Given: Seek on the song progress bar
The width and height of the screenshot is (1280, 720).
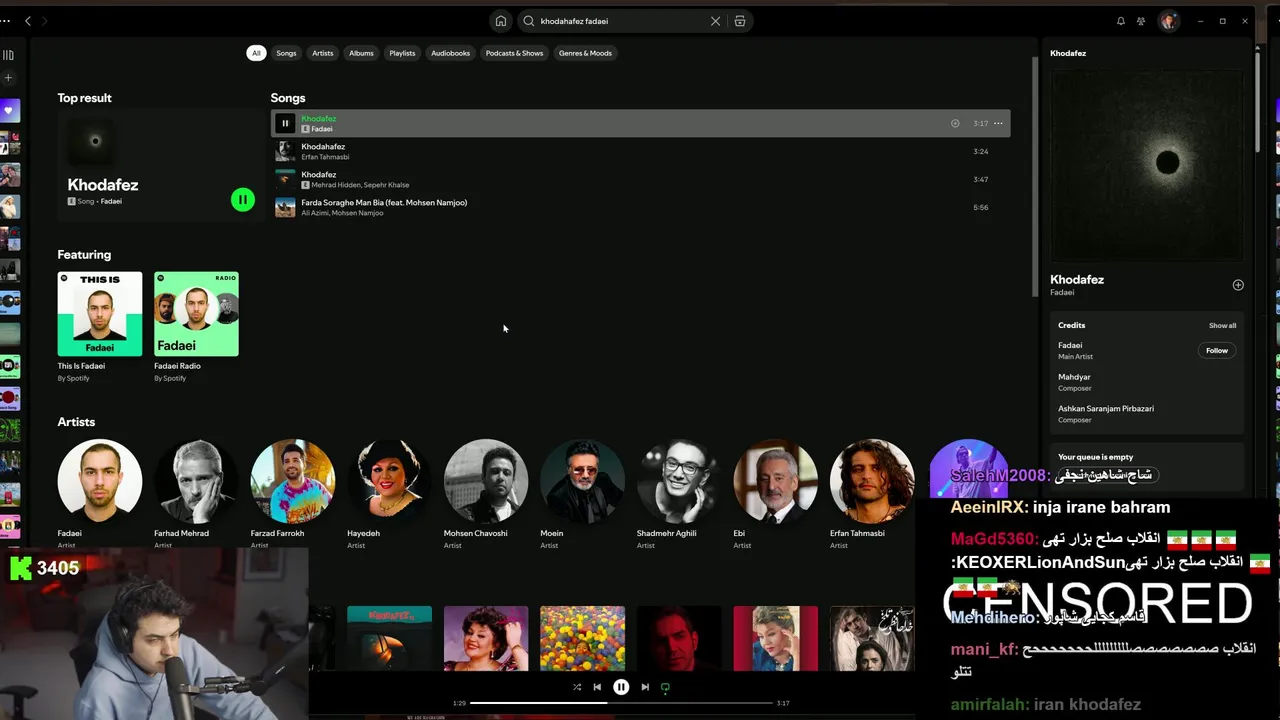Looking at the screenshot, I should coord(621,703).
